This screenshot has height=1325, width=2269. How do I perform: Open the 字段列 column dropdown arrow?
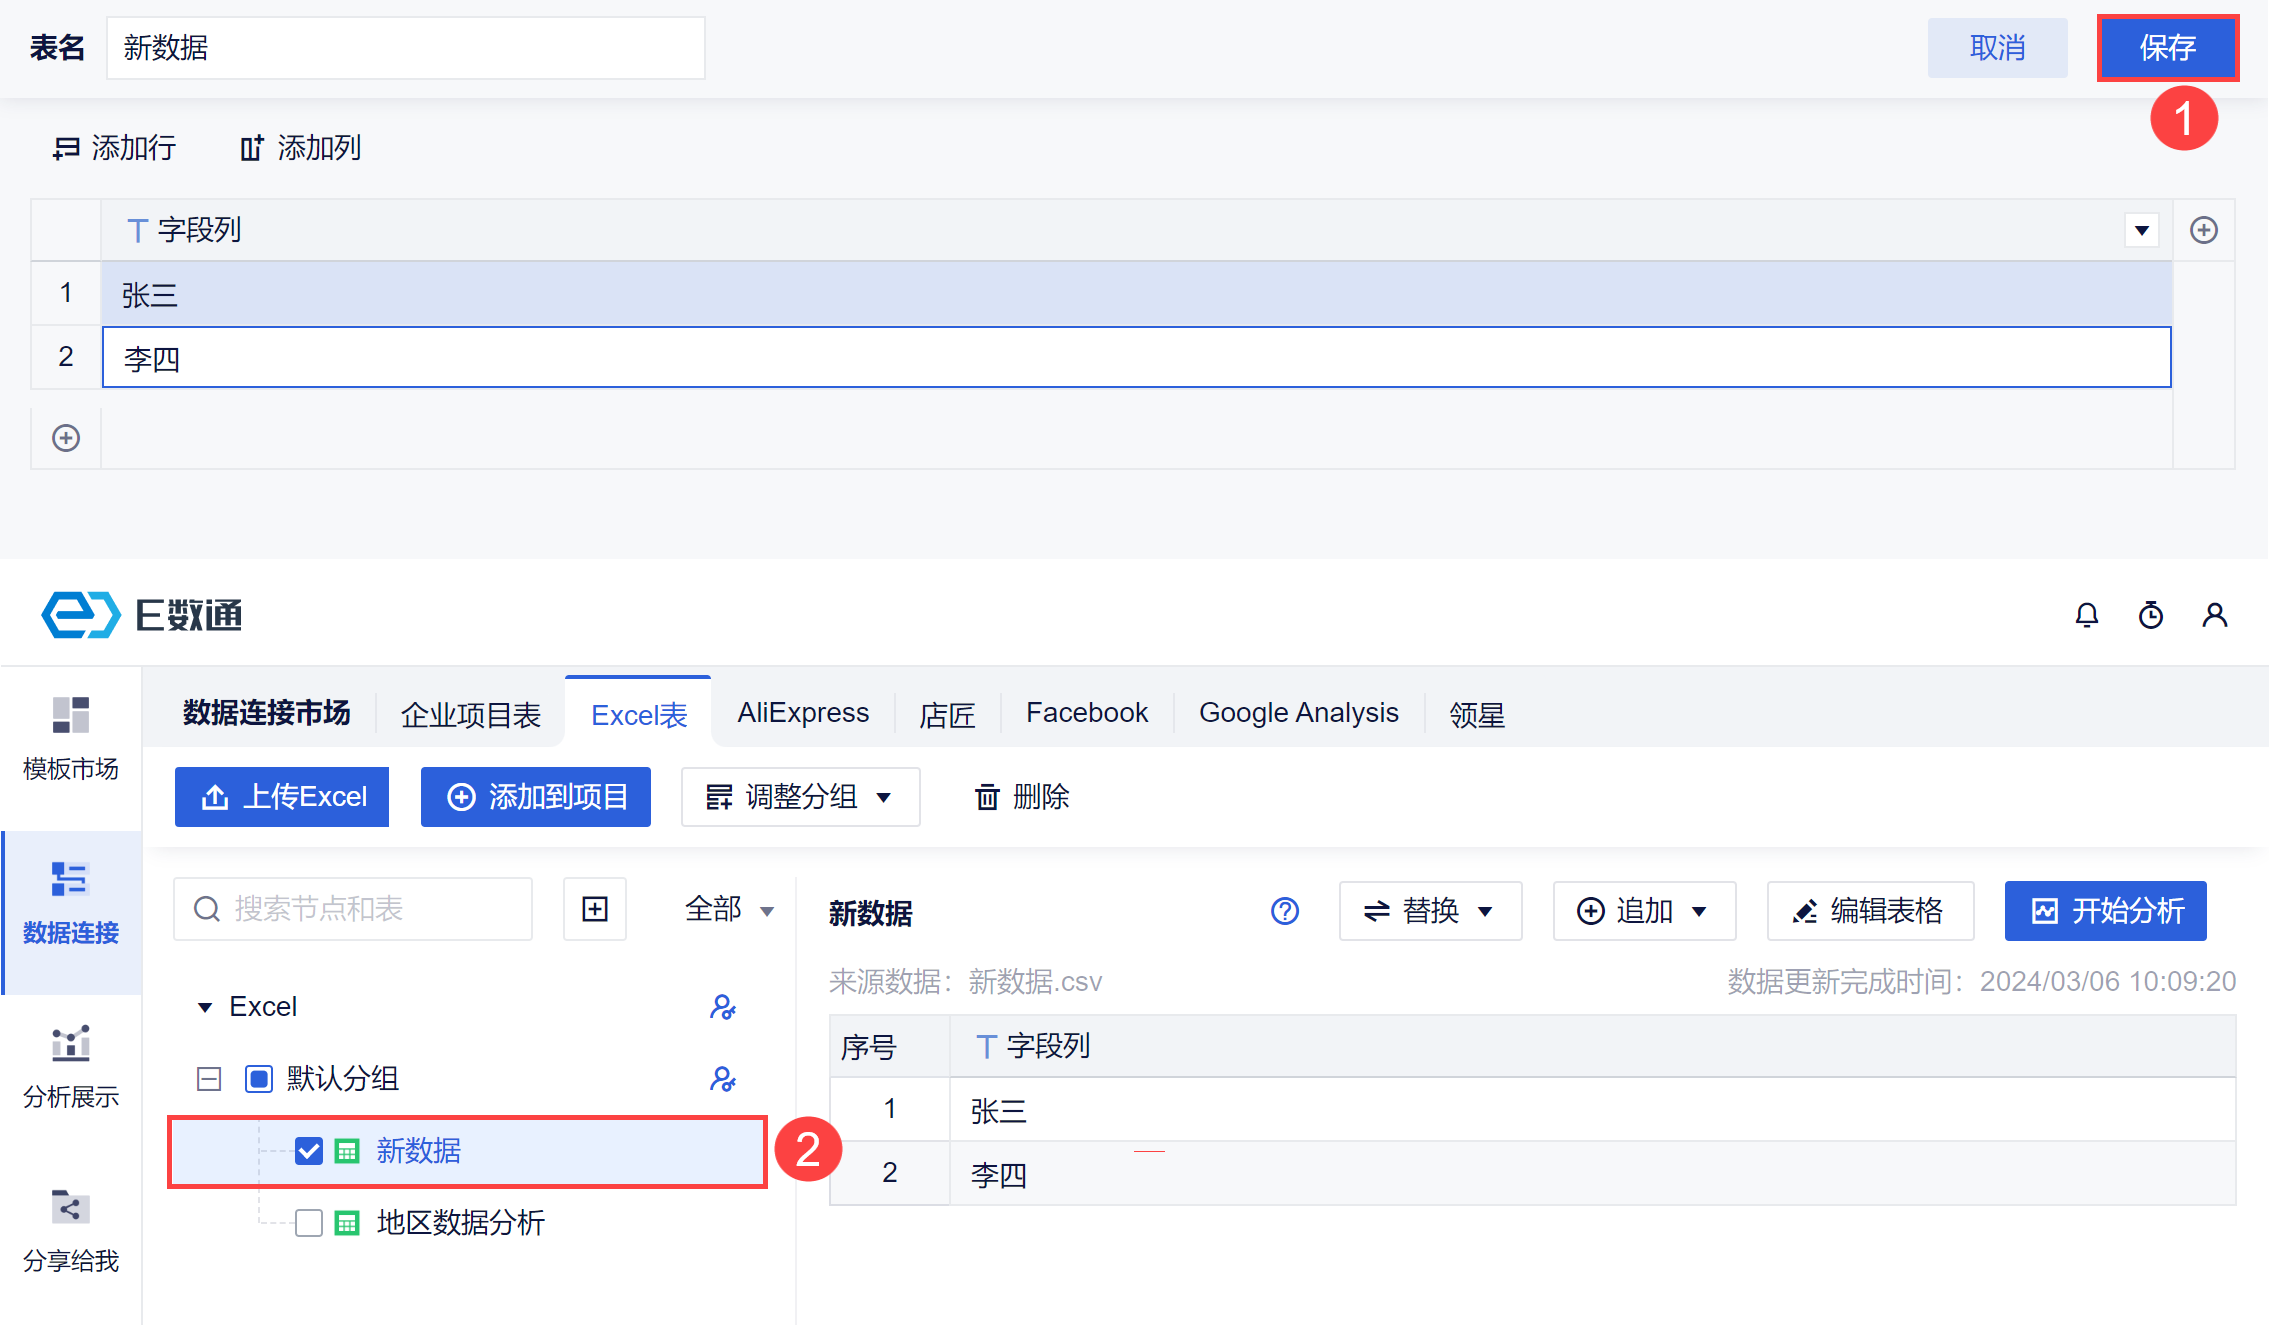(x=2141, y=230)
